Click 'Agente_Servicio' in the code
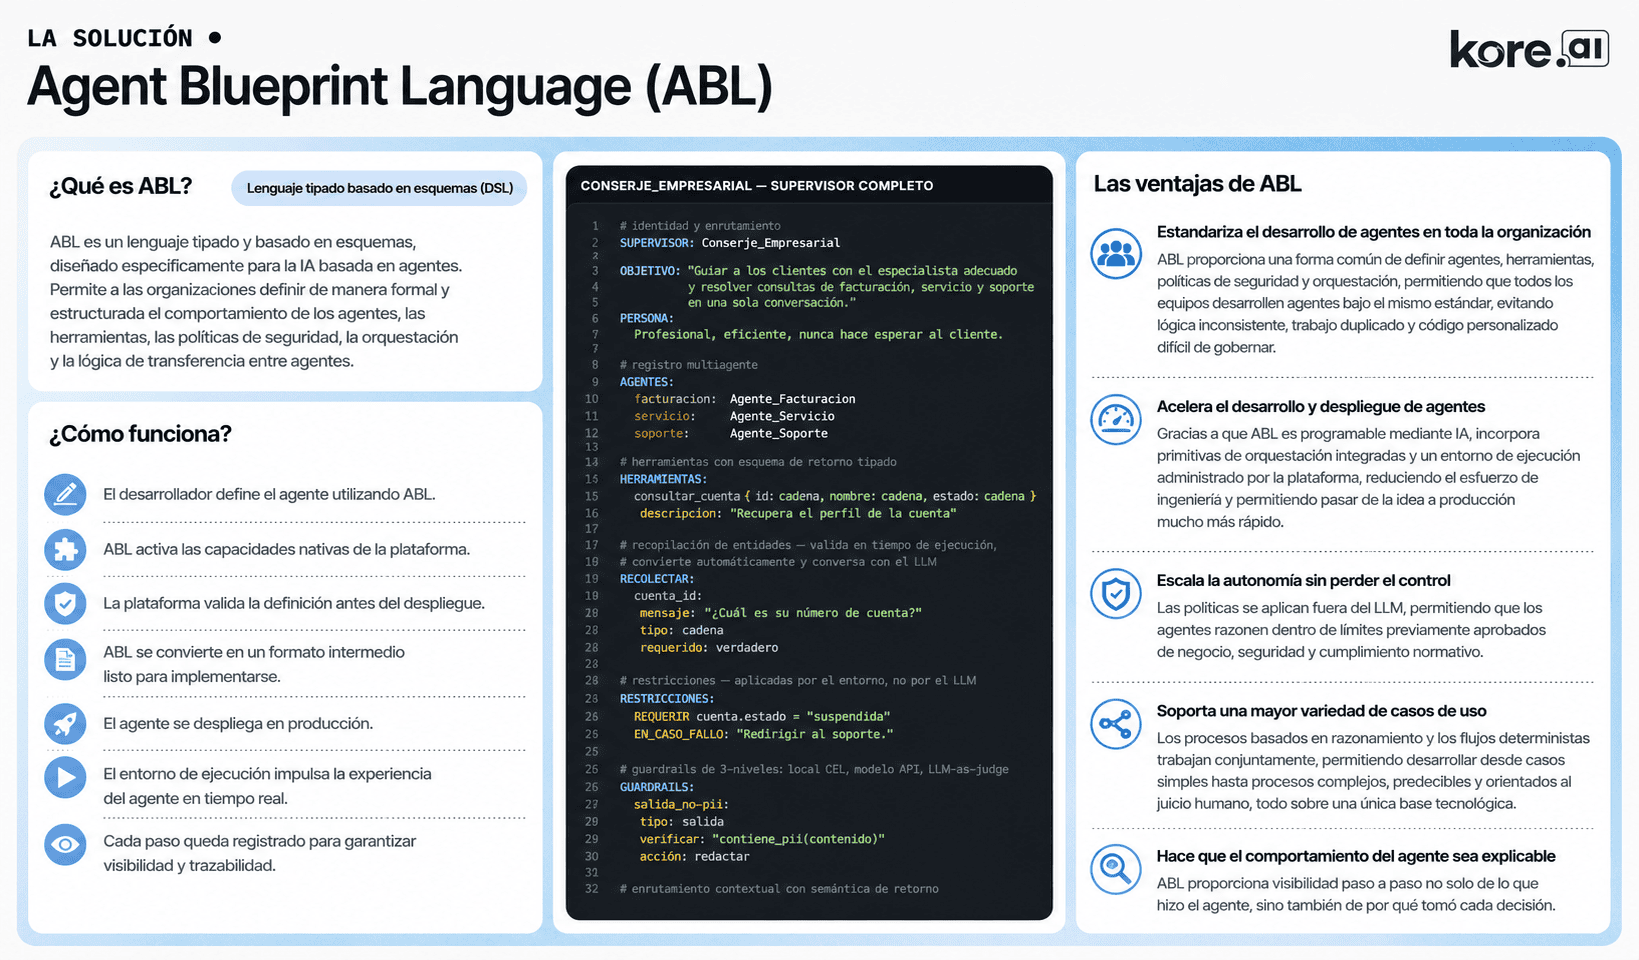The height and width of the screenshot is (960, 1639). point(782,416)
